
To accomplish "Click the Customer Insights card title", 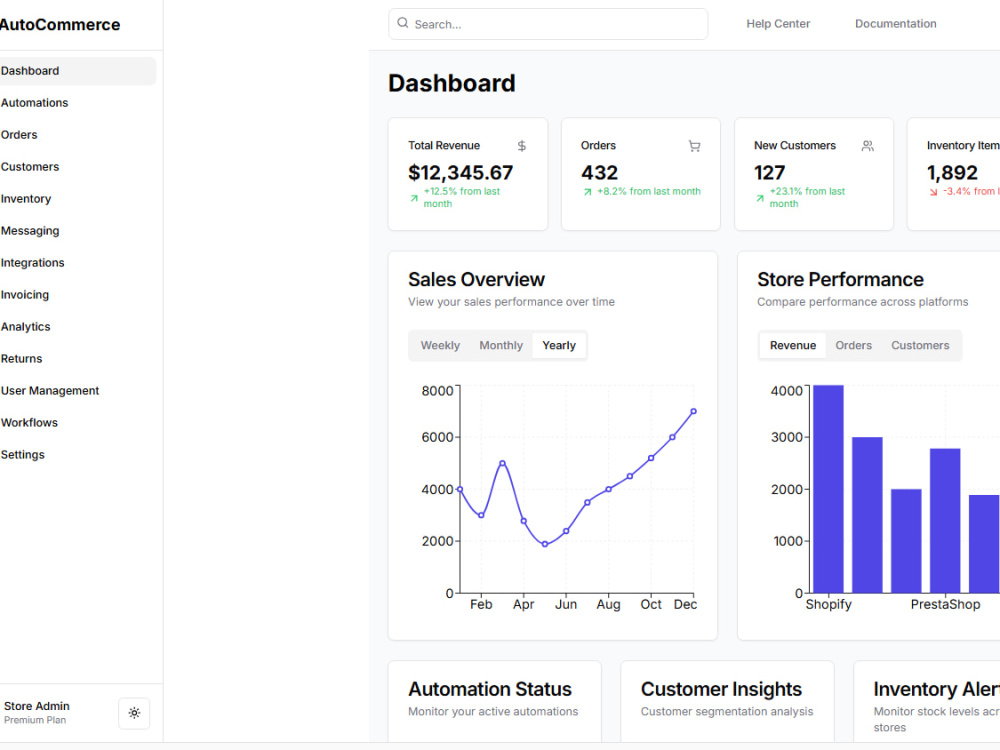I will click(x=721, y=689).
